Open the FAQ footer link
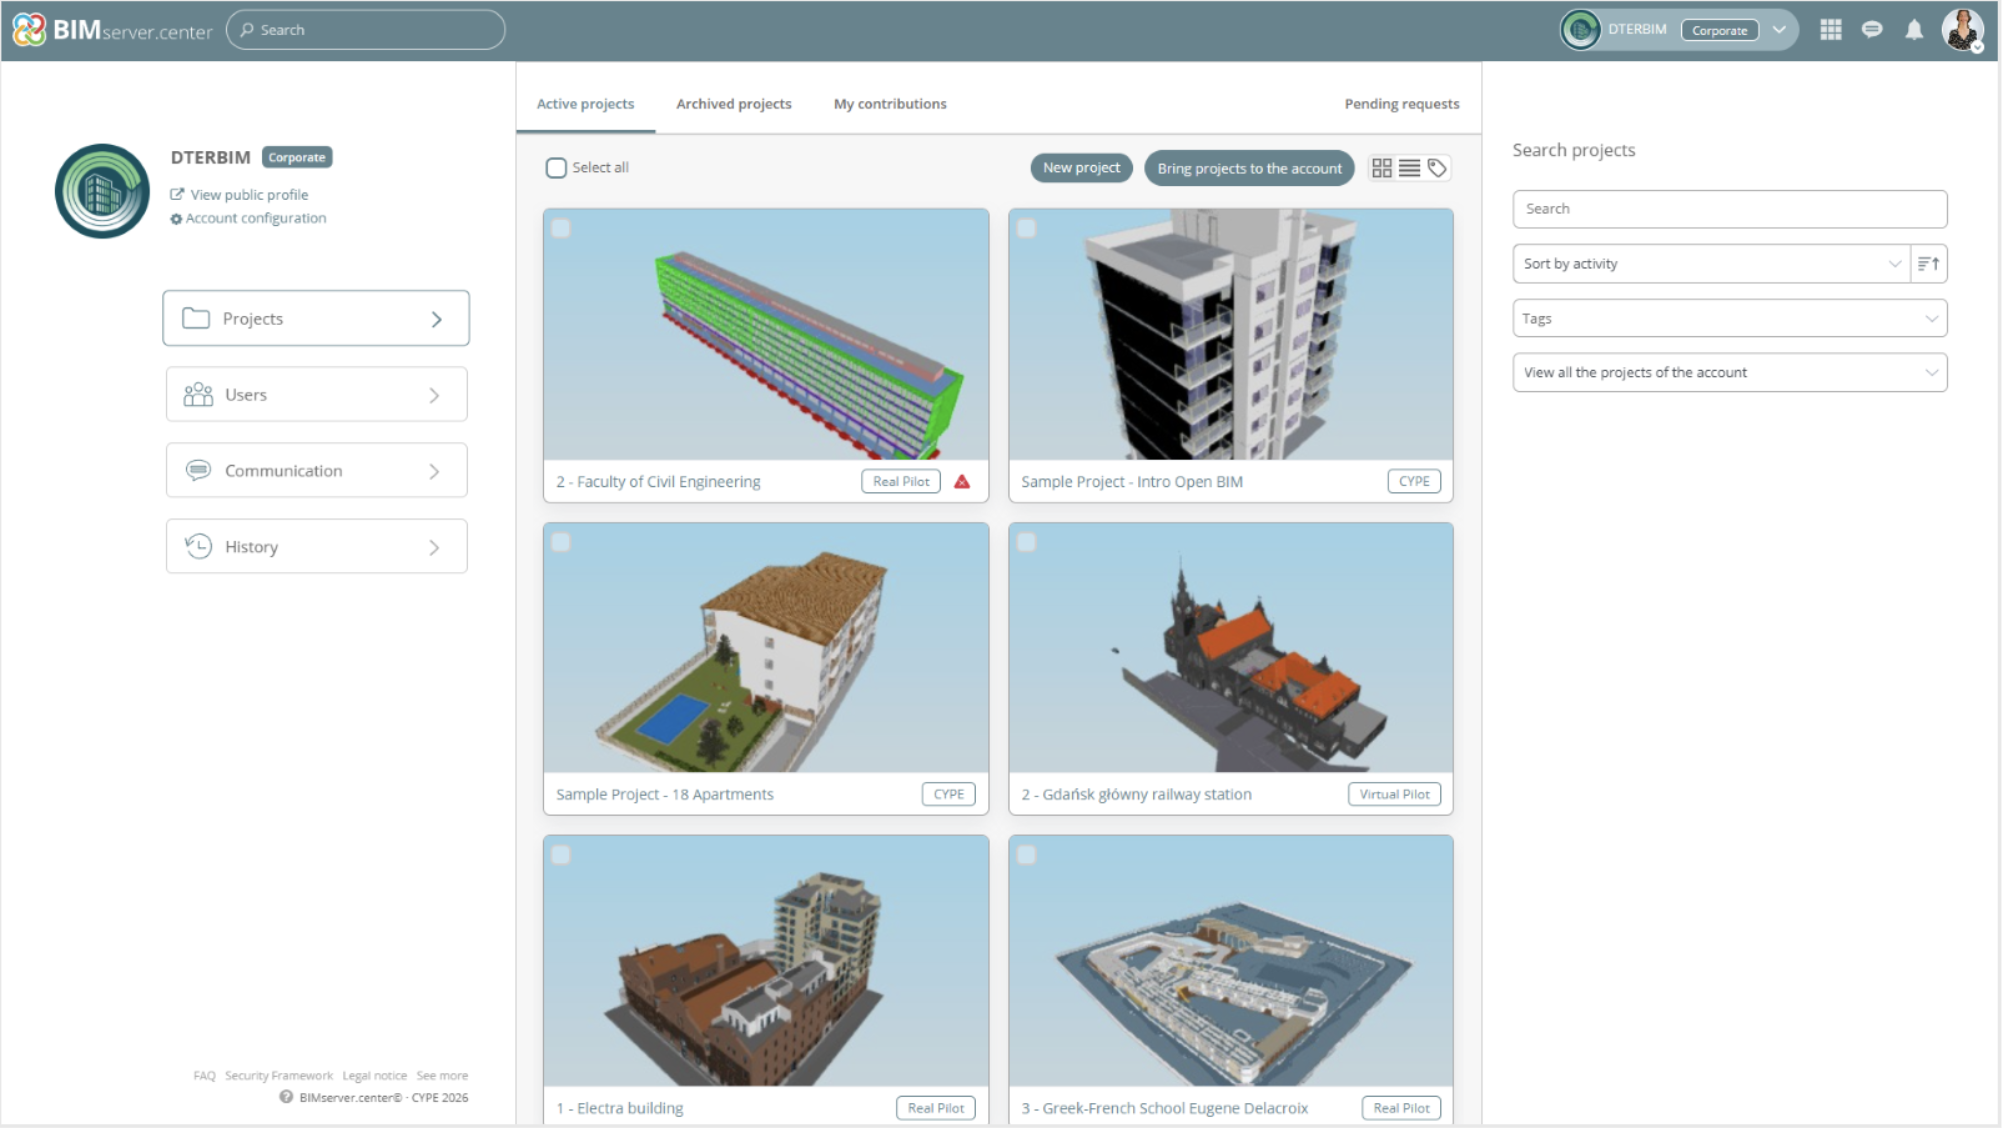This screenshot has width=2004, height=1128. [204, 1076]
